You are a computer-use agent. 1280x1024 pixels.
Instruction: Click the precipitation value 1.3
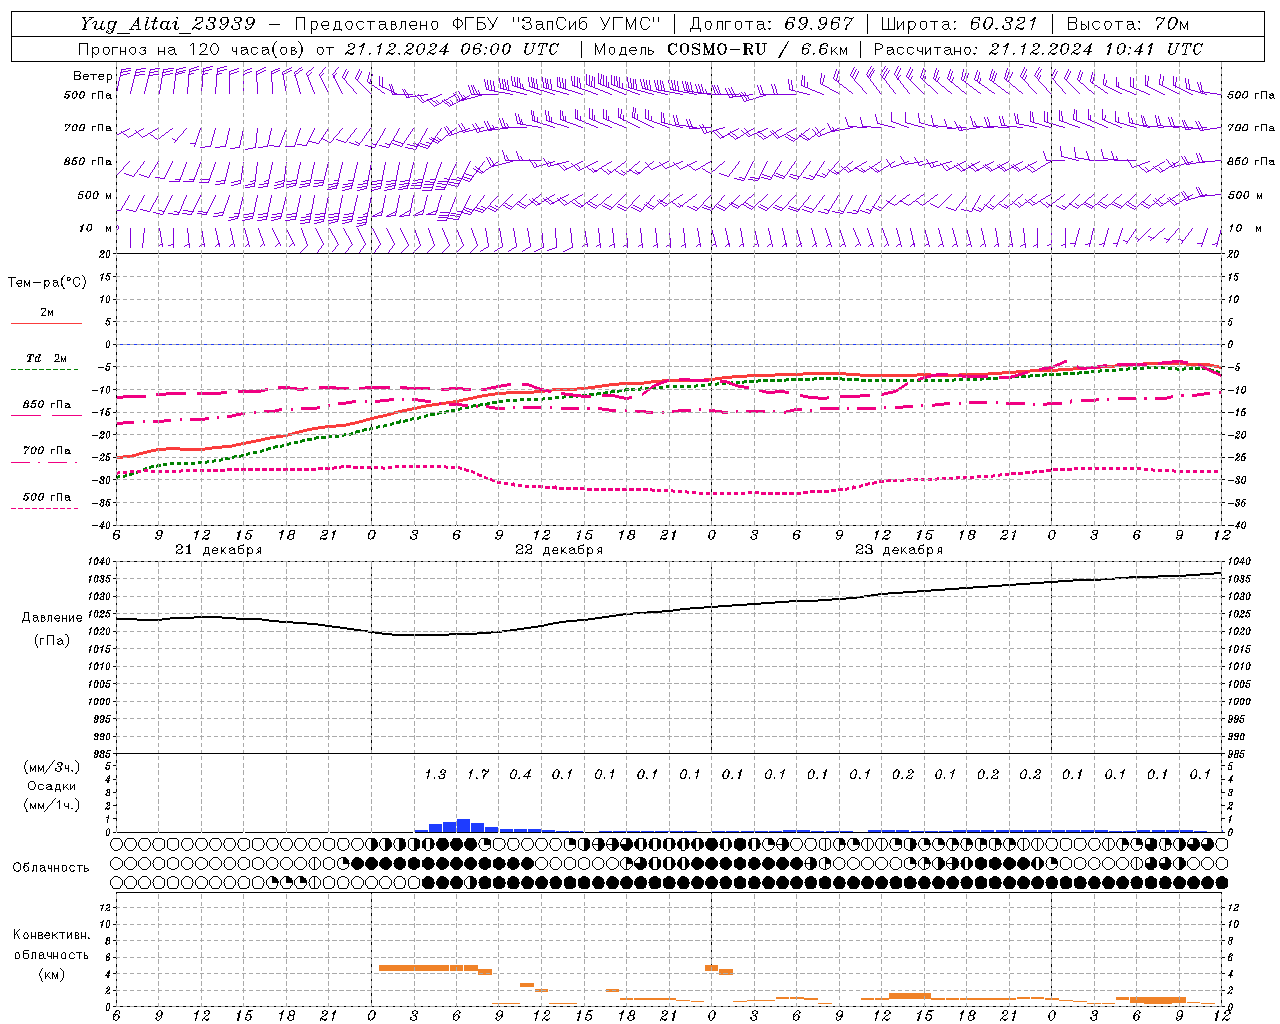point(435,774)
